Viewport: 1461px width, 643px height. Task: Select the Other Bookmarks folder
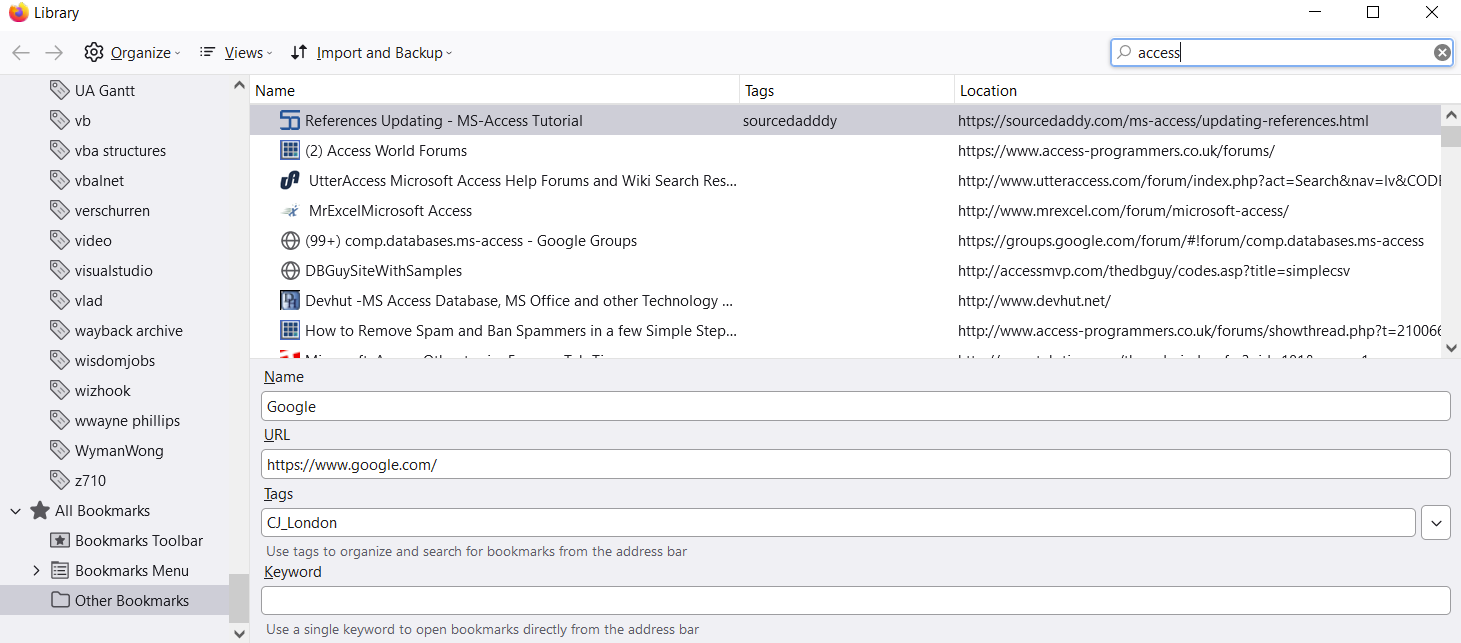[x=131, y=601]
